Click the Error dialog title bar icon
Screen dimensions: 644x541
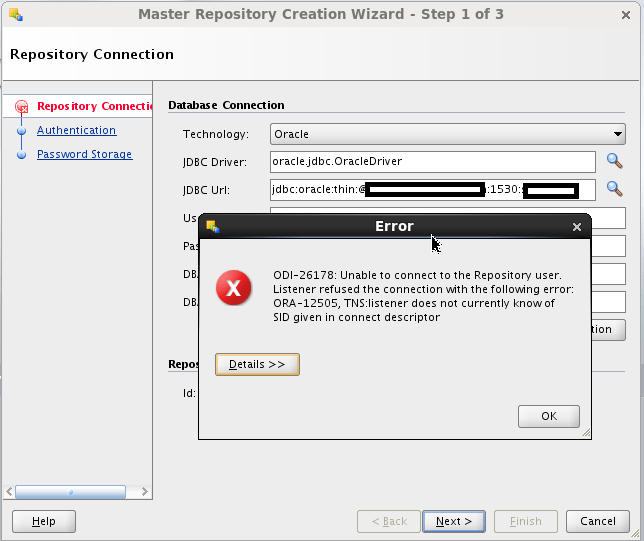coord(213,226)
